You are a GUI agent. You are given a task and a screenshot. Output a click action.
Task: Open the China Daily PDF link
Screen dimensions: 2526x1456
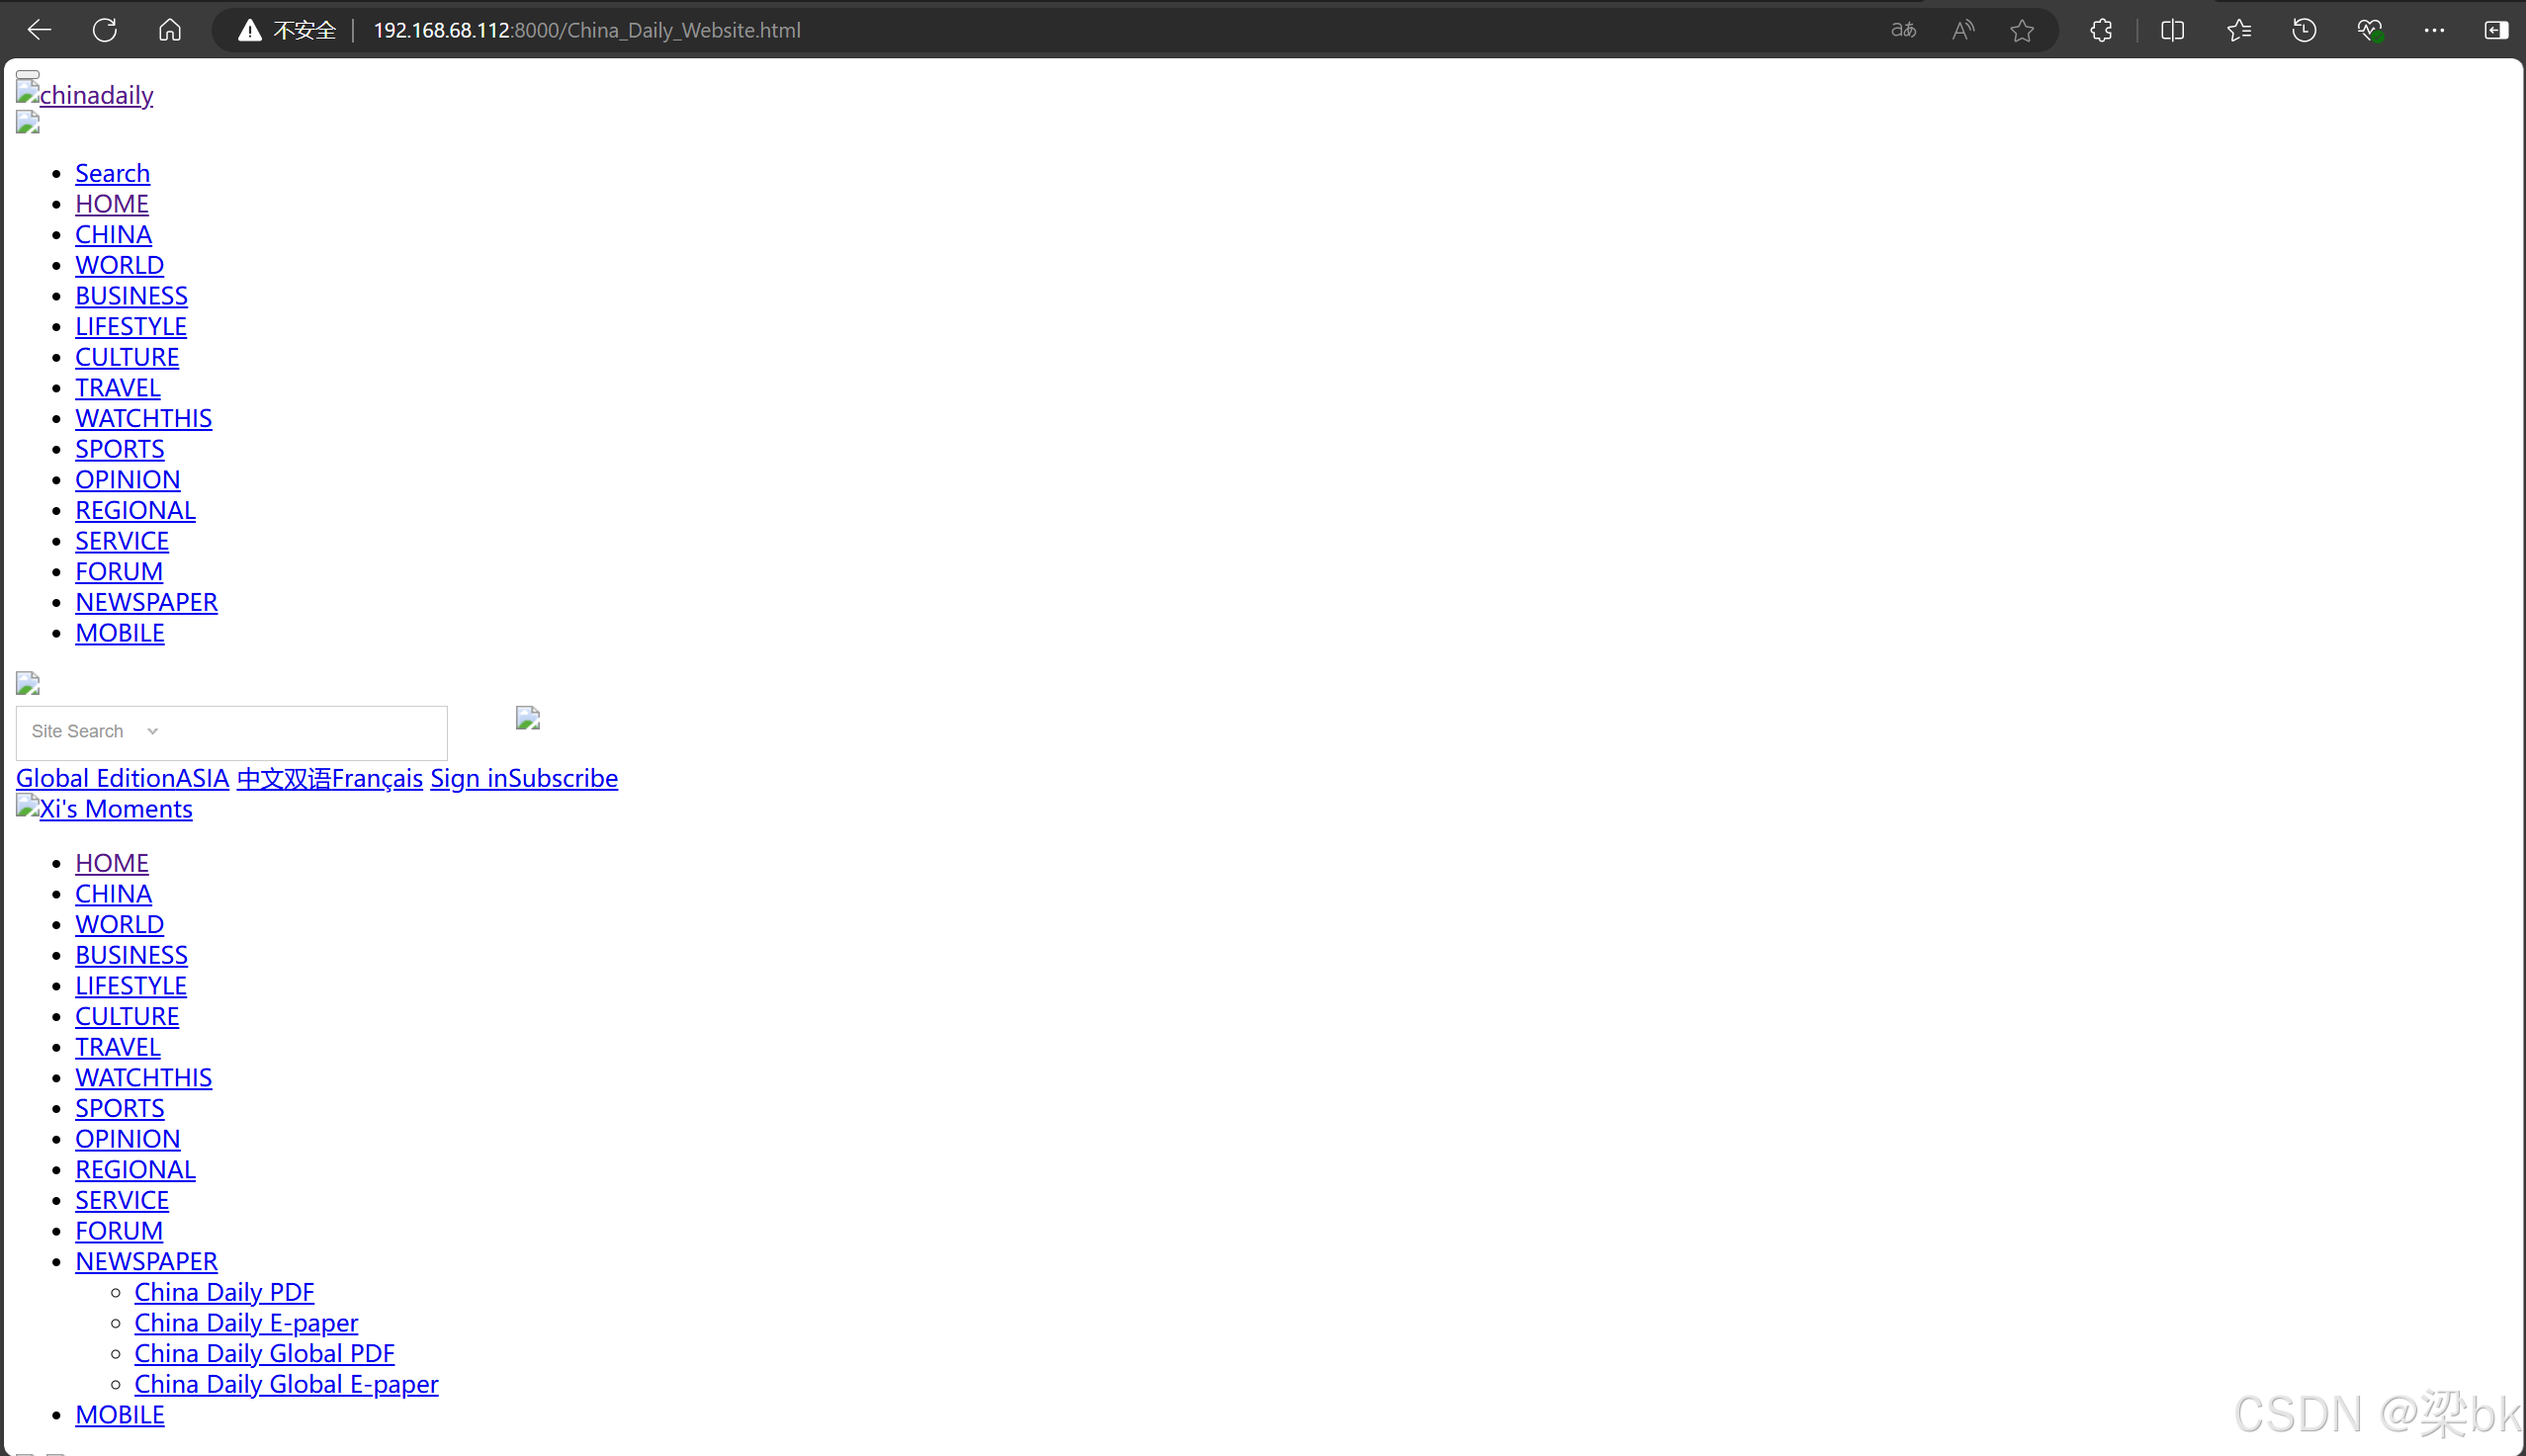224,1292
